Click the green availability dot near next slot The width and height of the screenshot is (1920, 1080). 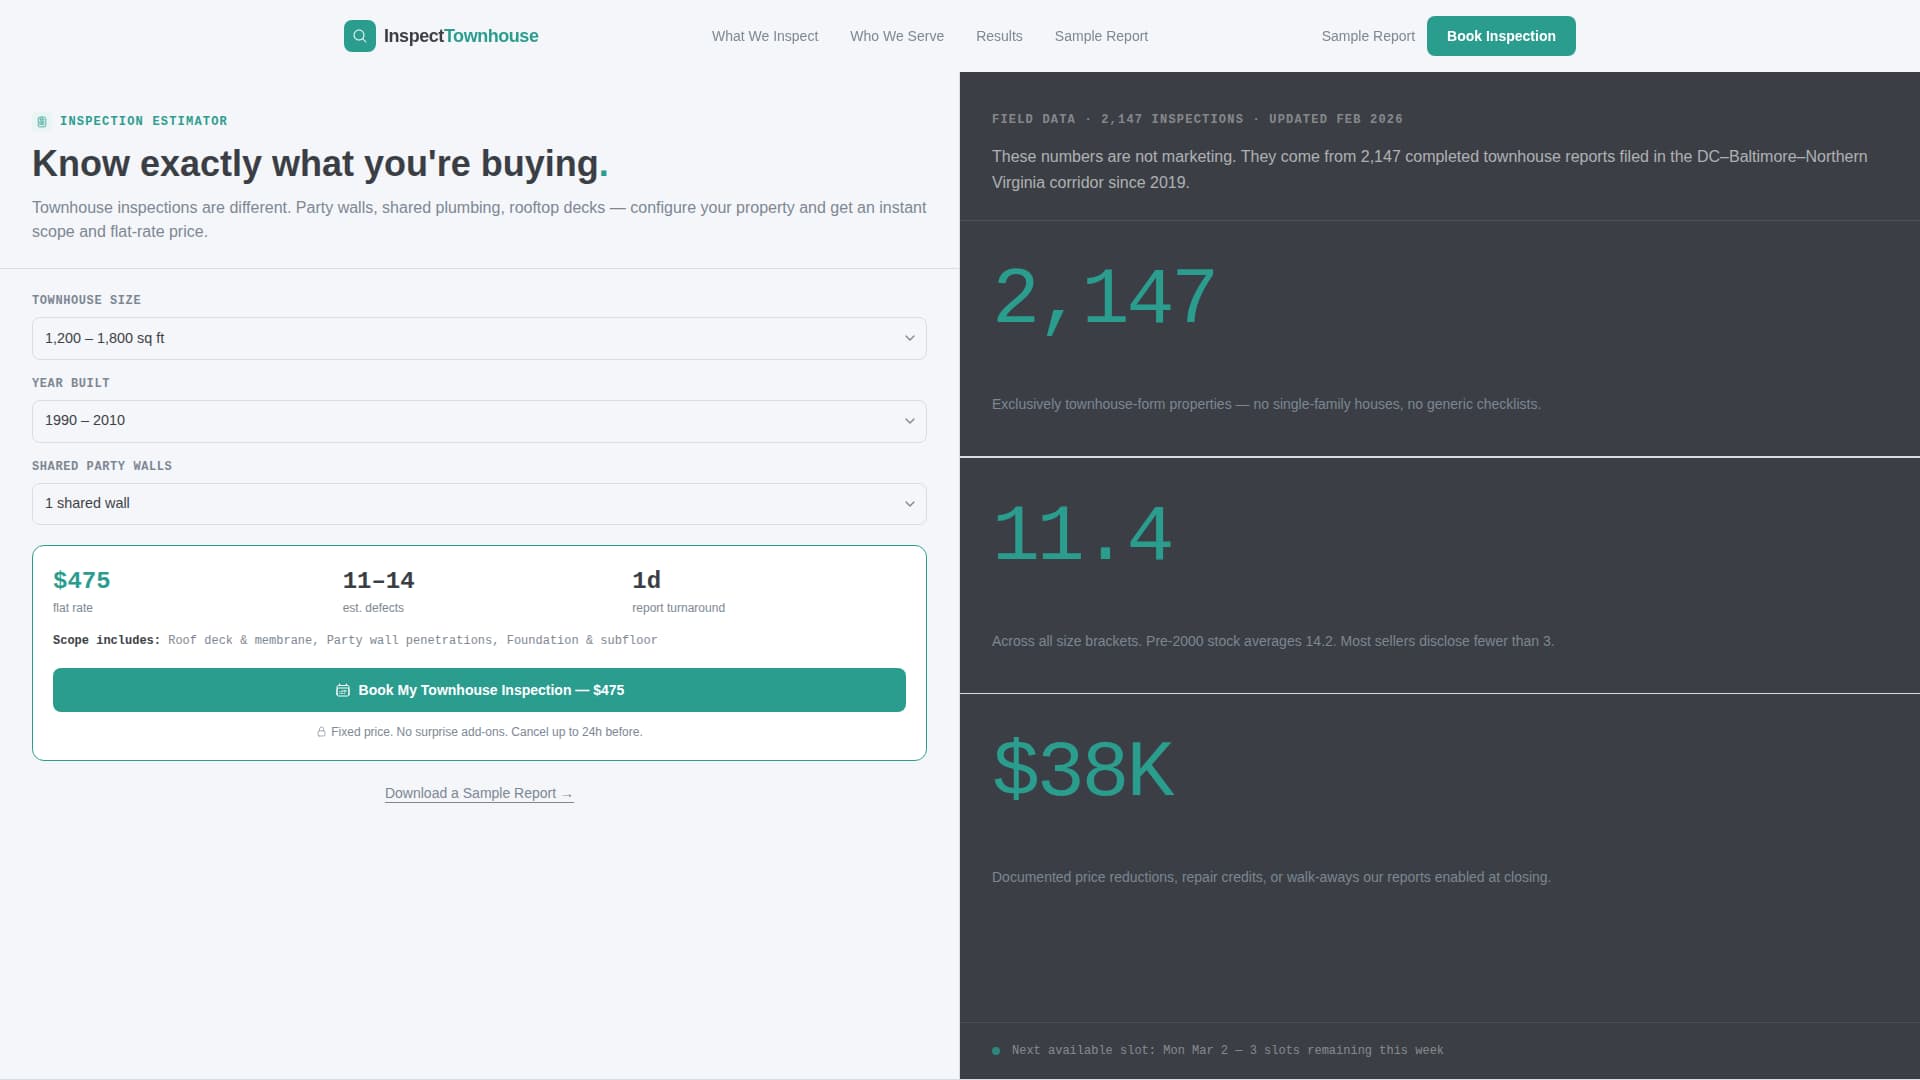click(x=995, y=1051)
